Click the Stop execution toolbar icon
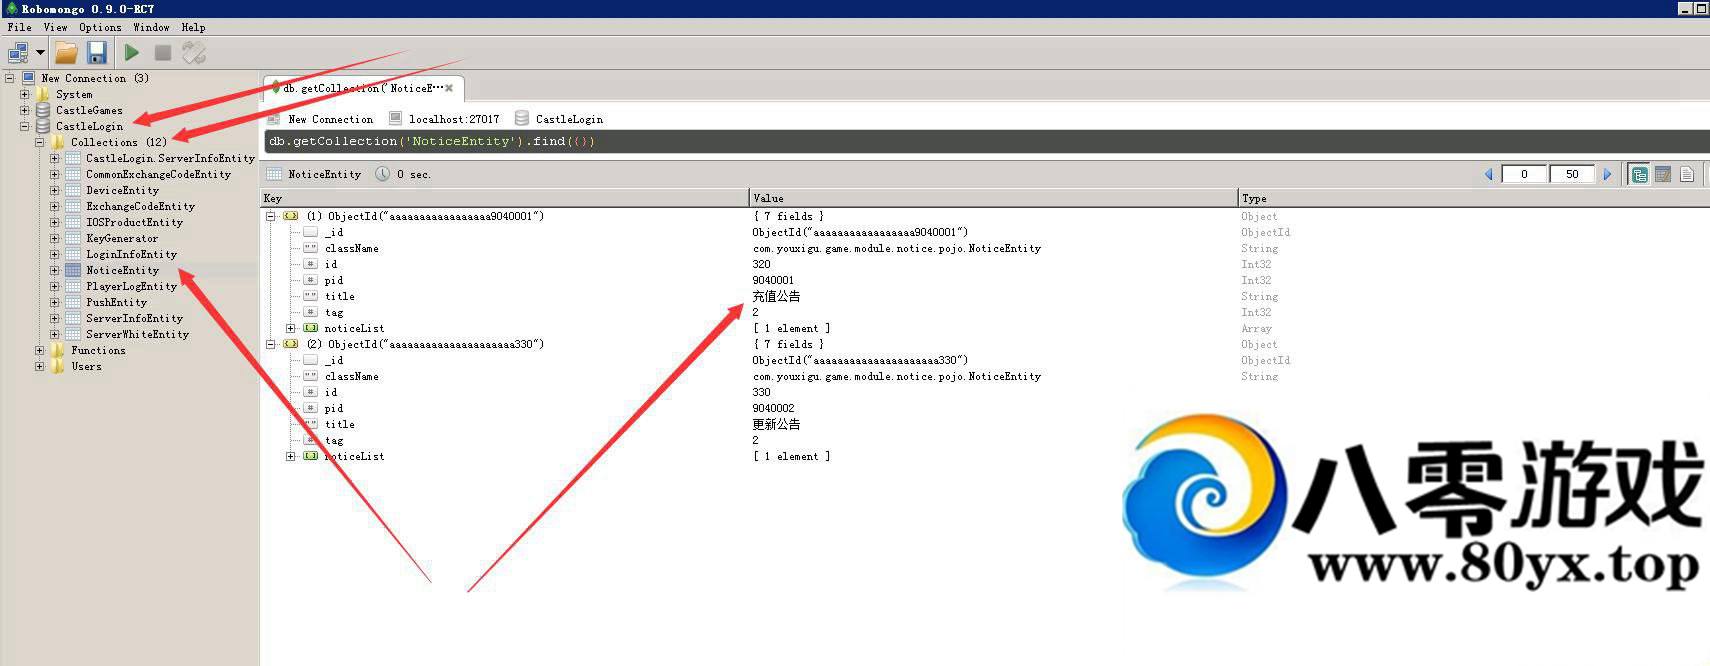 pos(163,53)
